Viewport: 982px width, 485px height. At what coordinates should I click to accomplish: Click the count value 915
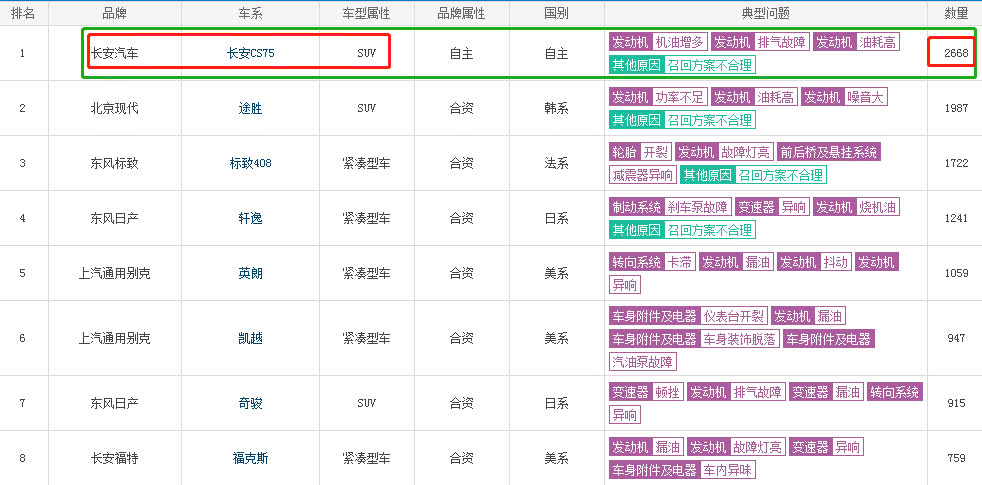[x=956, y=403]
